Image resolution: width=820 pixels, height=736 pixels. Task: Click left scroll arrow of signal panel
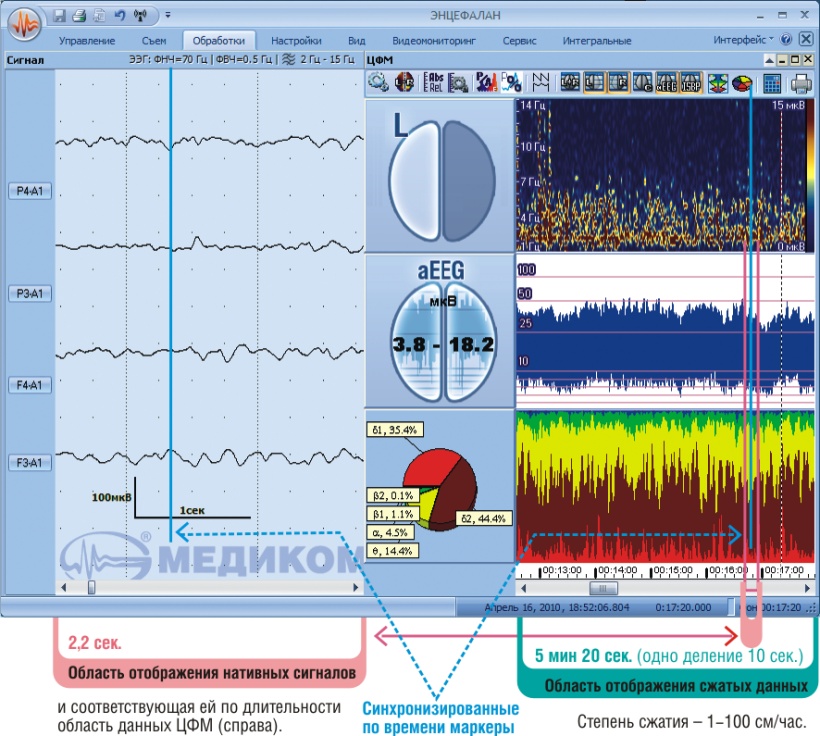point(63,587)
